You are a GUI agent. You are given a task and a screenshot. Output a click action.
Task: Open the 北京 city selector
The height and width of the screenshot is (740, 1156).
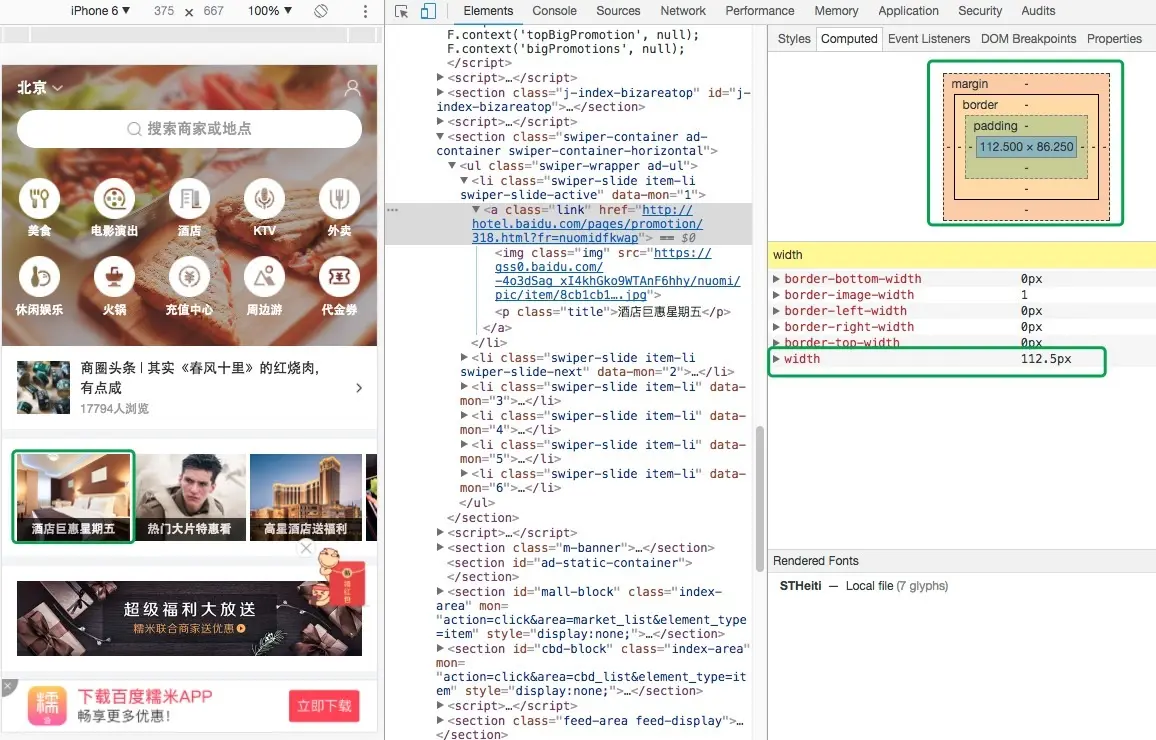click(40, 88)
